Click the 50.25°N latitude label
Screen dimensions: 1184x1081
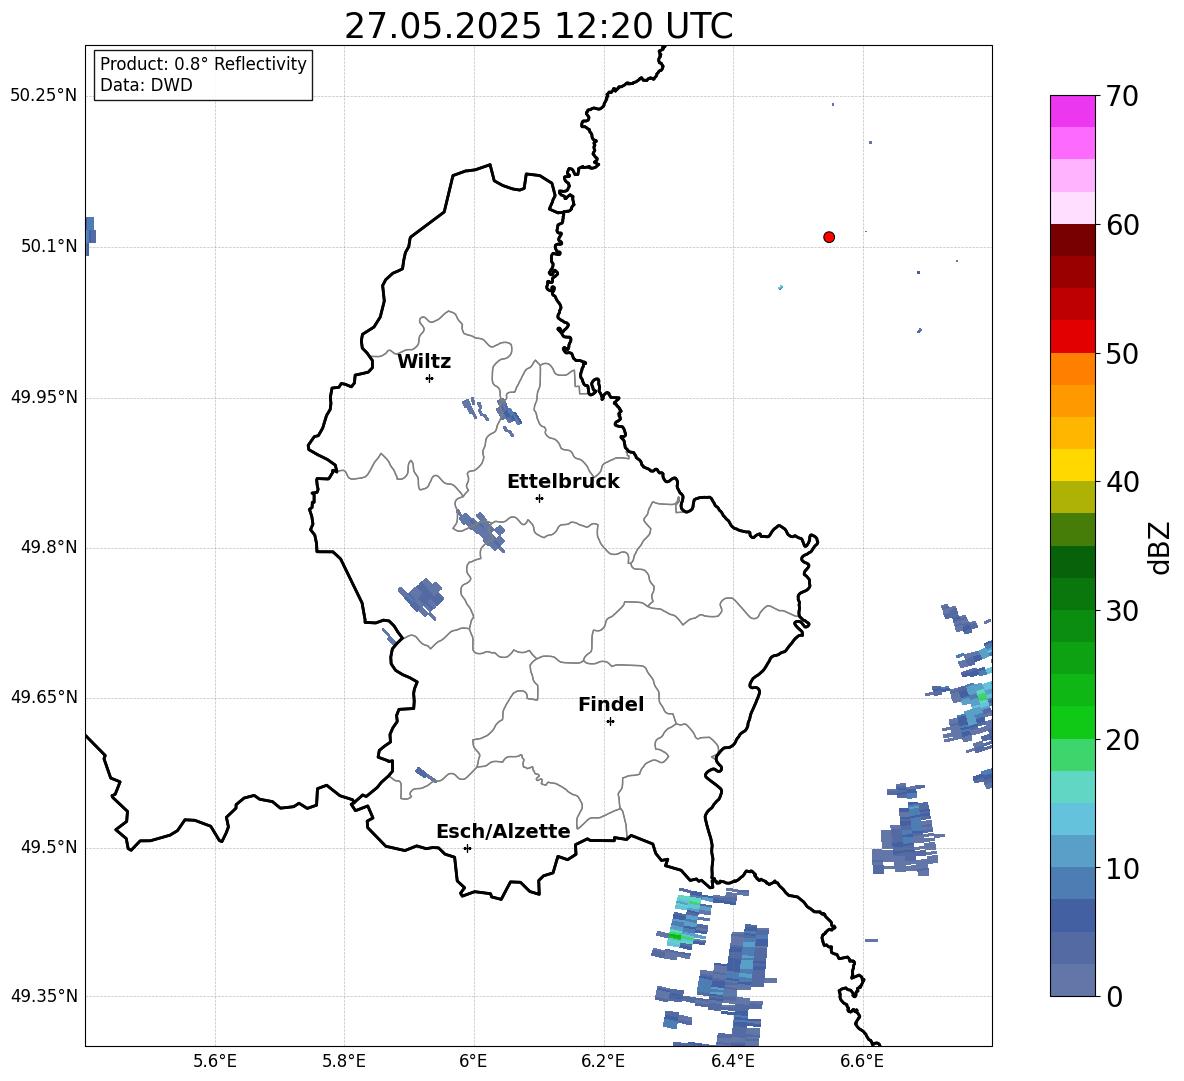44,96
